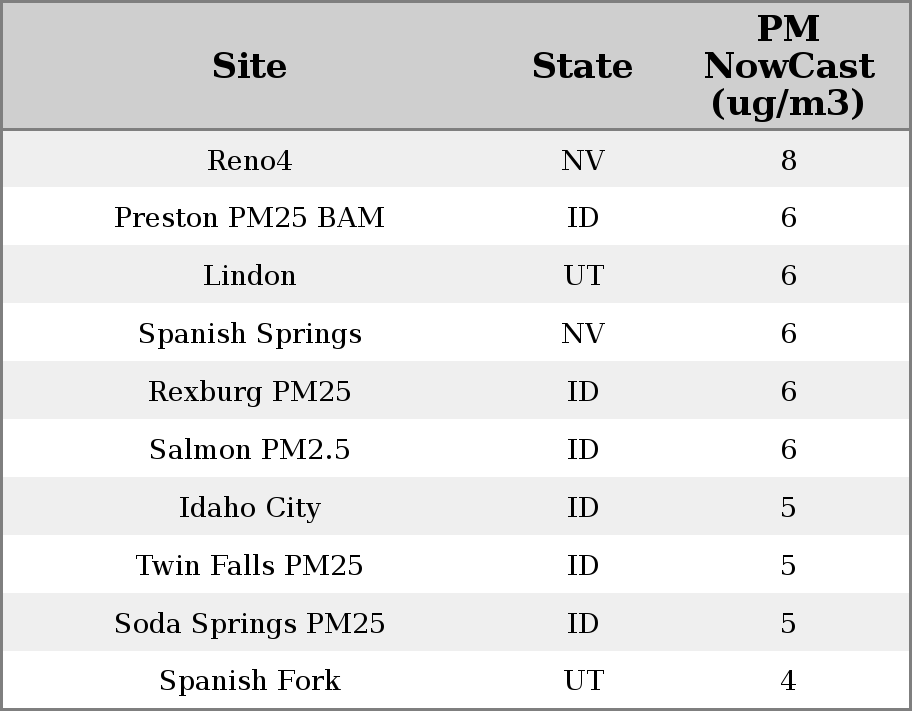Image resolution: width=912 pixels, height=711 pixels.
Task: Click the PM value for Twin Falls PM25
Action: [788, 566]
